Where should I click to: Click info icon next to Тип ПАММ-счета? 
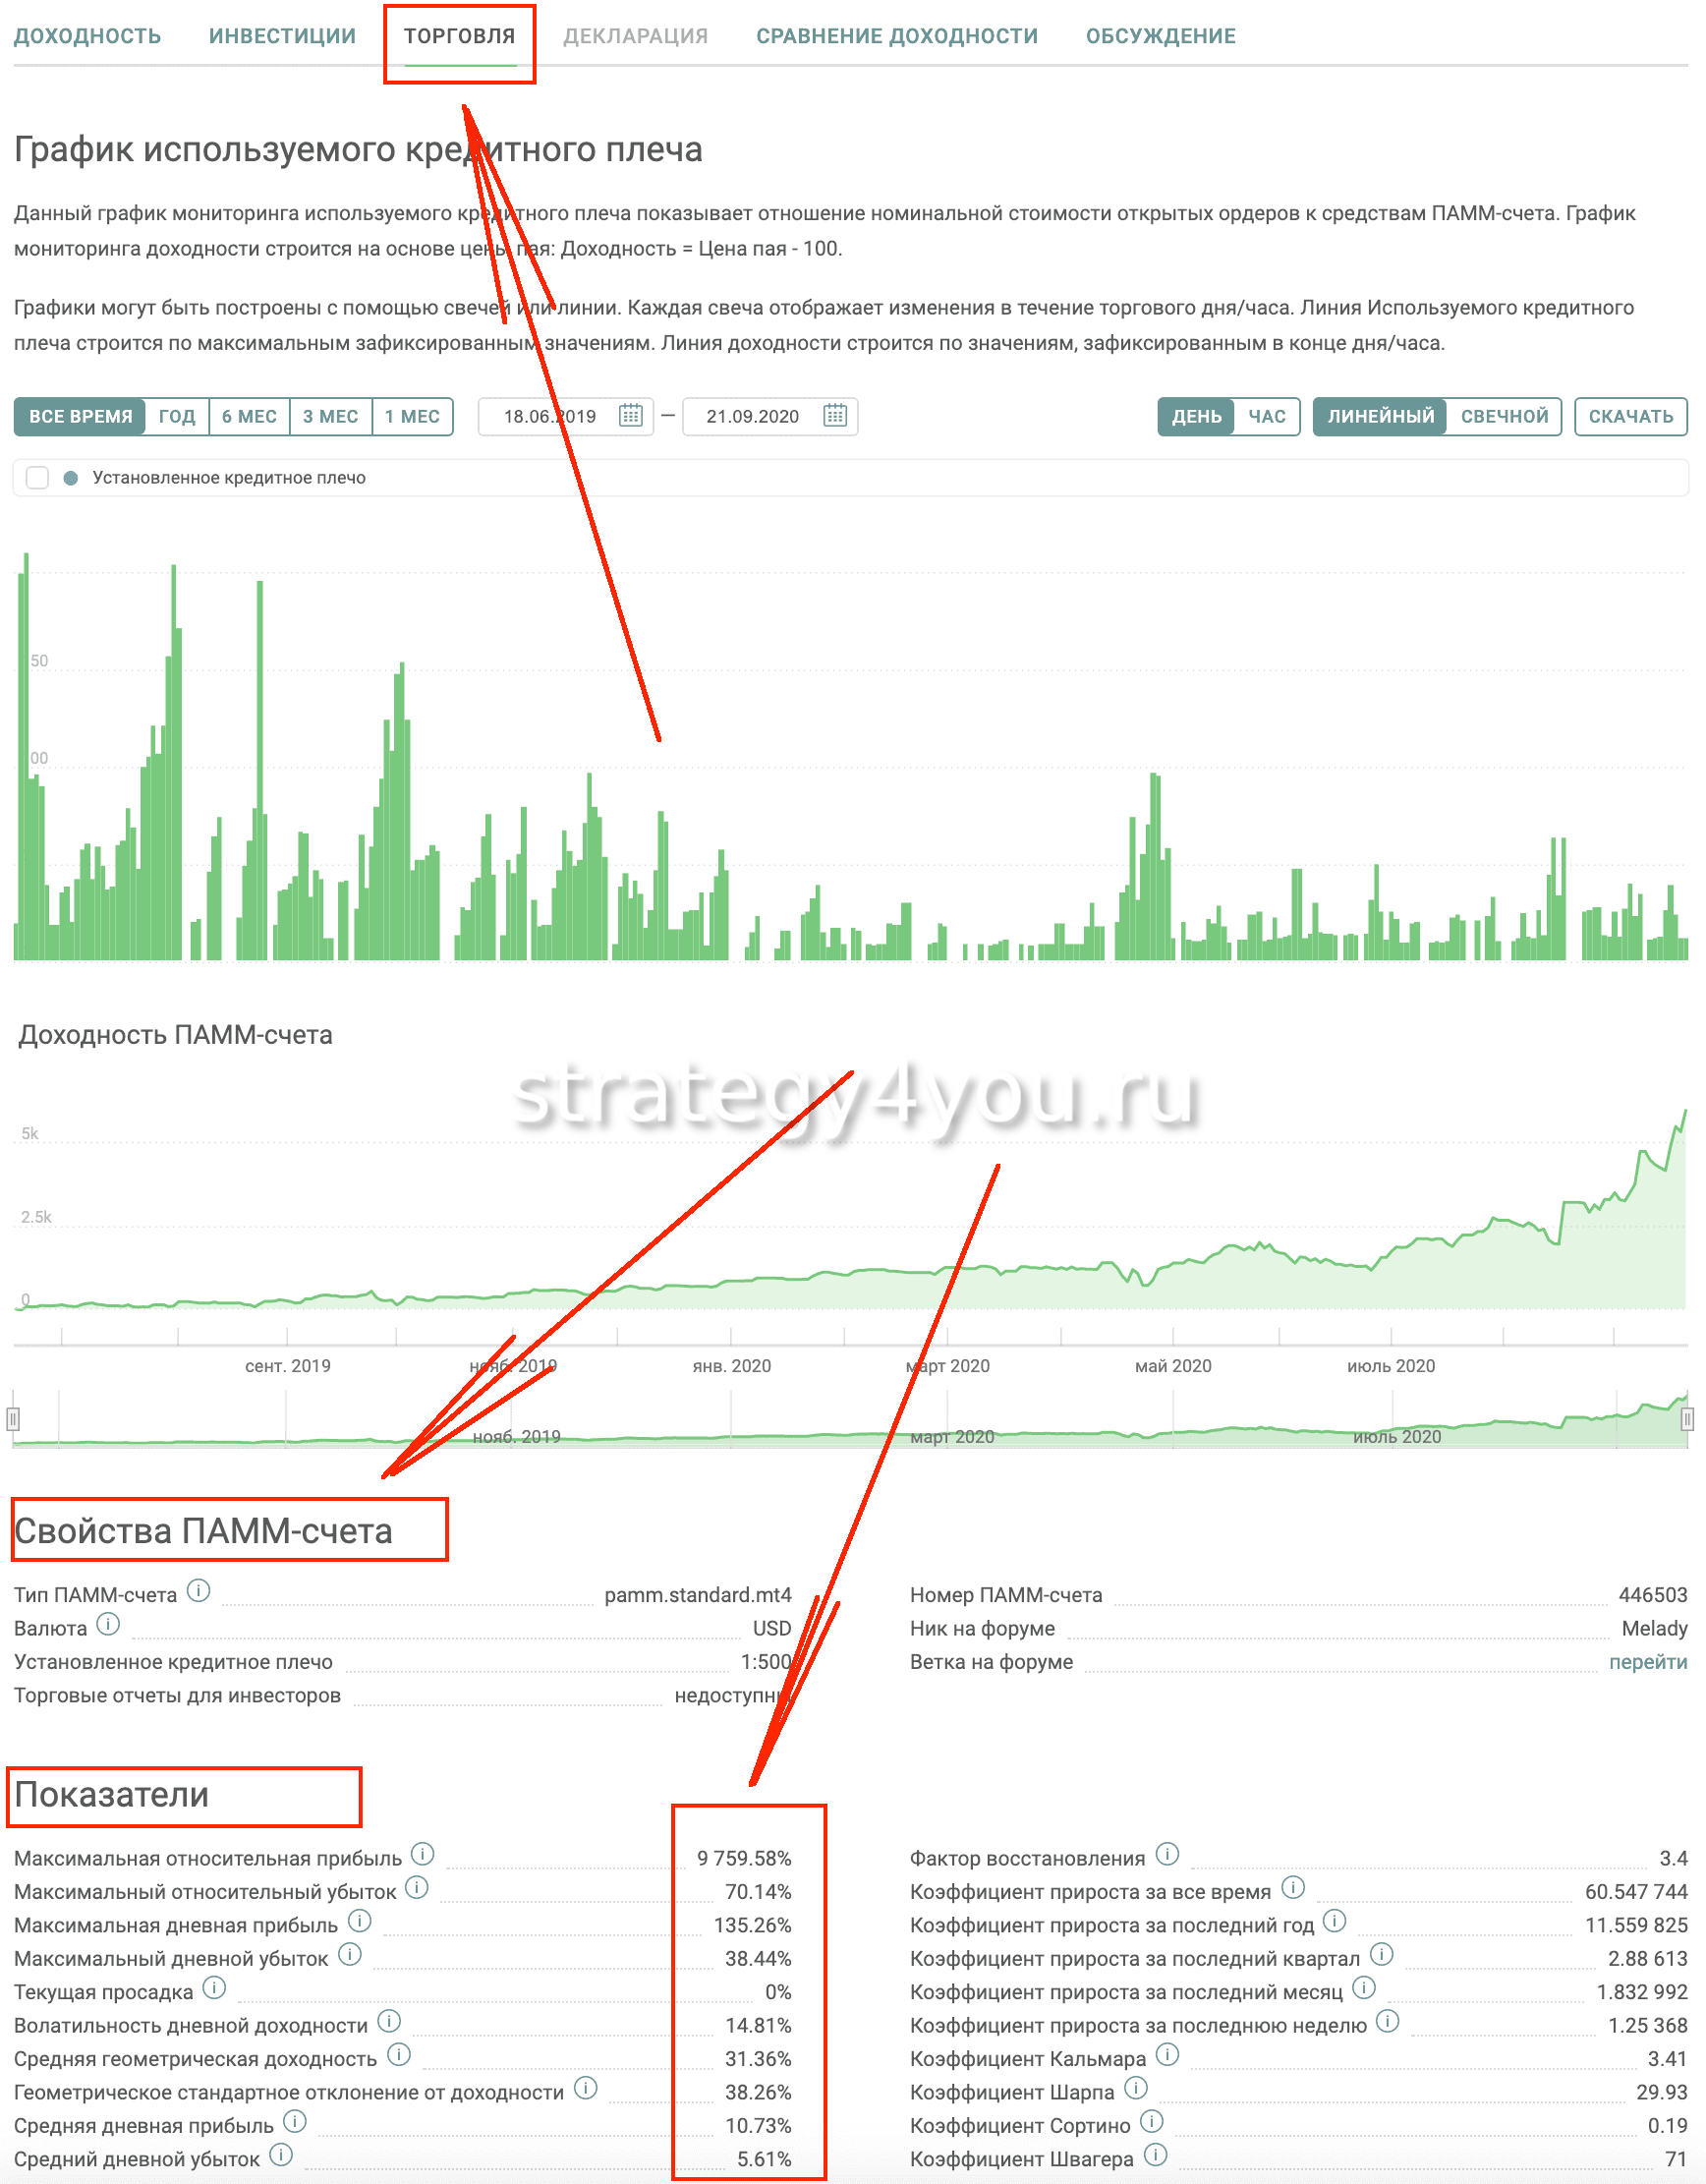tap(199, 1591)
